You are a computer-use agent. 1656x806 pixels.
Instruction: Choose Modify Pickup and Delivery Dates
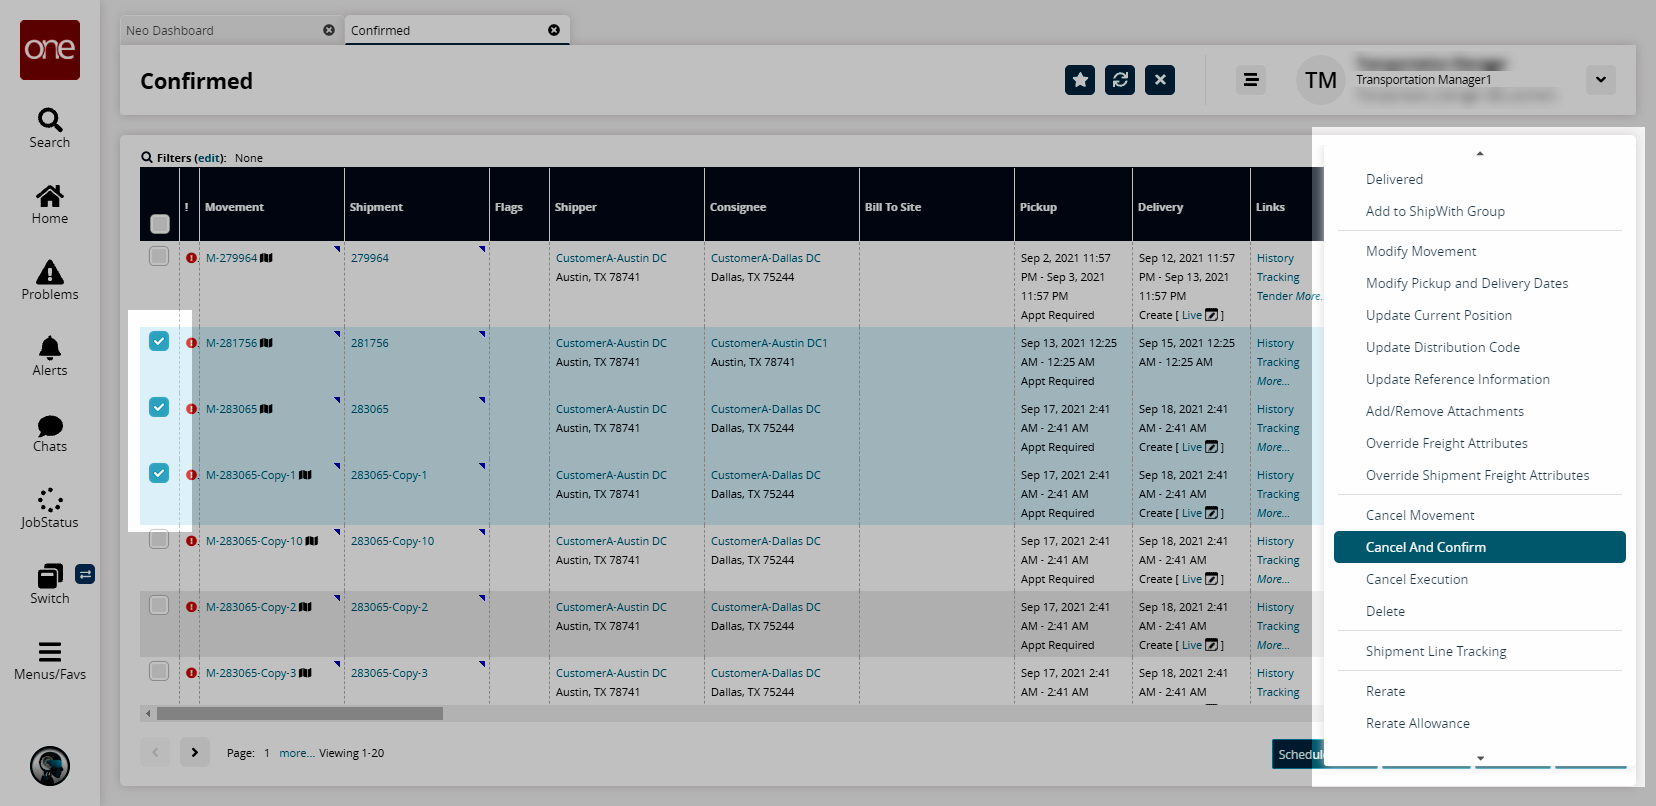(x=1466, y=283)
